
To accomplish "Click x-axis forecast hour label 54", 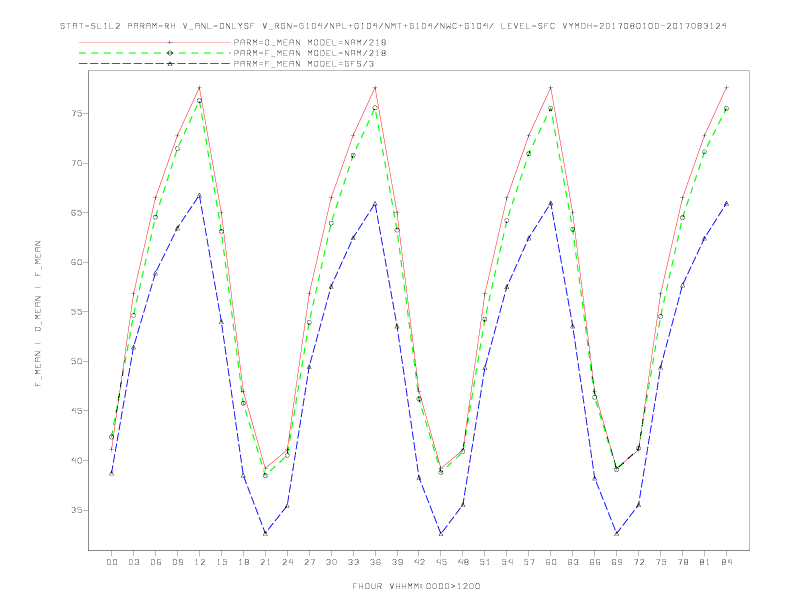I will [x=507, y=562].
